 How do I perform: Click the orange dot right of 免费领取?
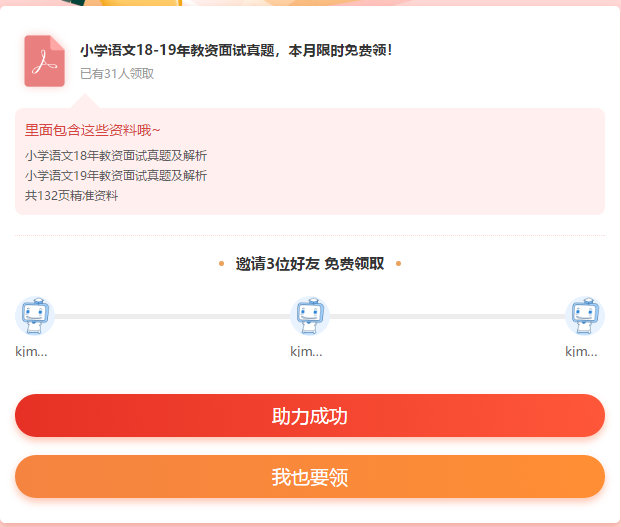tap(398, 264)
